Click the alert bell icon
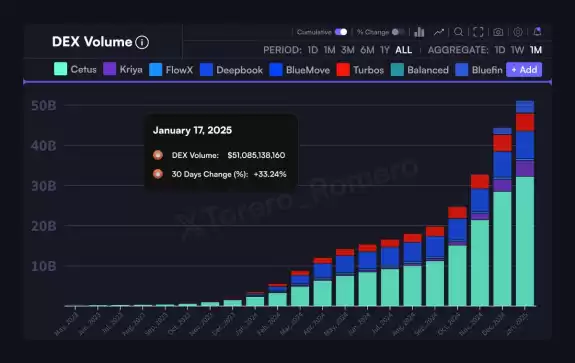The height and width of the screenshot is (363, 575). pyautogui.click(x=537, y=32)
